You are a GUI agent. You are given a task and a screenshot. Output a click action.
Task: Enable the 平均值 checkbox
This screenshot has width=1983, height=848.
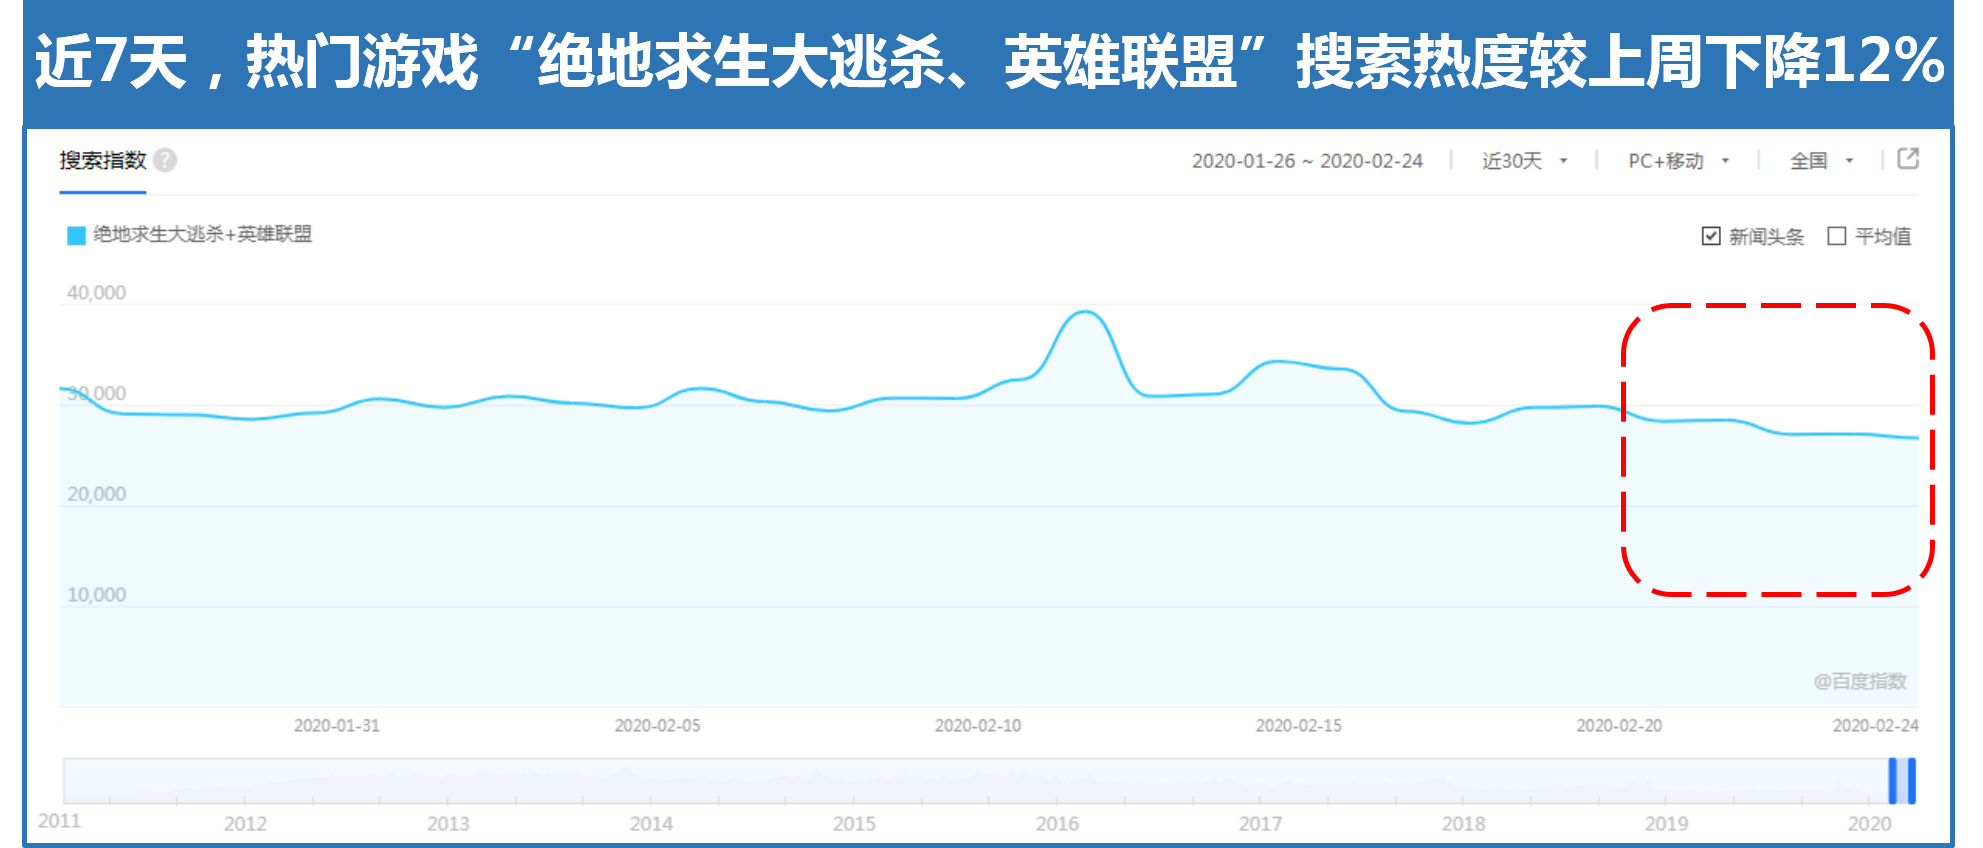[x=1836, y=236]
